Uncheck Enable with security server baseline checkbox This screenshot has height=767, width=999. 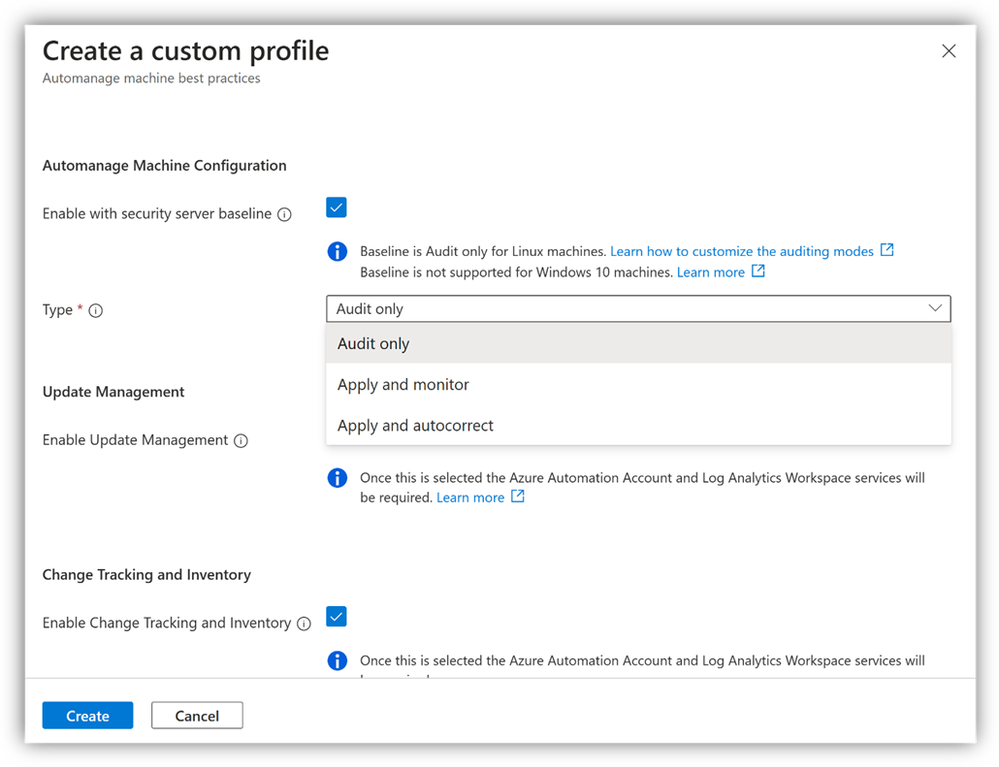tap(336, 208)
